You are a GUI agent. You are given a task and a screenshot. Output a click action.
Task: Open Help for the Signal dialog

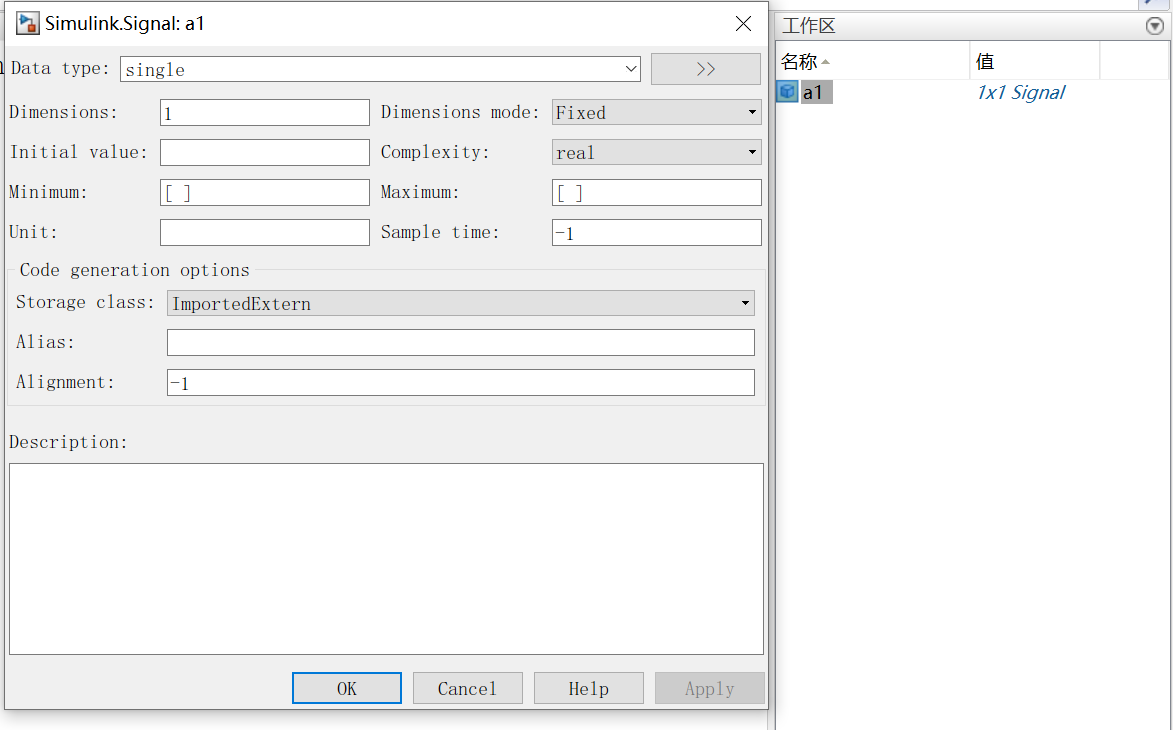tap(589, 688)
